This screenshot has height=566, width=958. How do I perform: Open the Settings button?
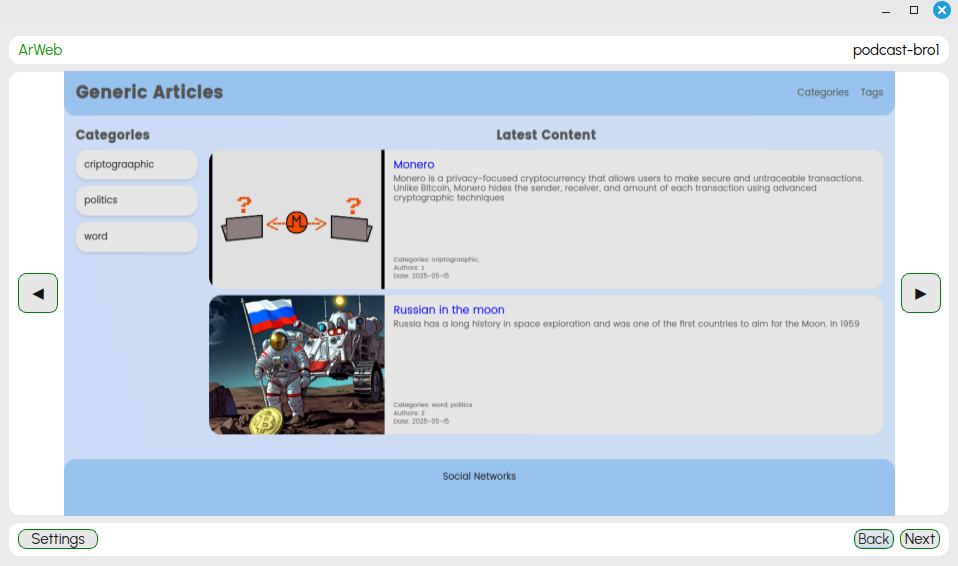(x=58, y=539)
